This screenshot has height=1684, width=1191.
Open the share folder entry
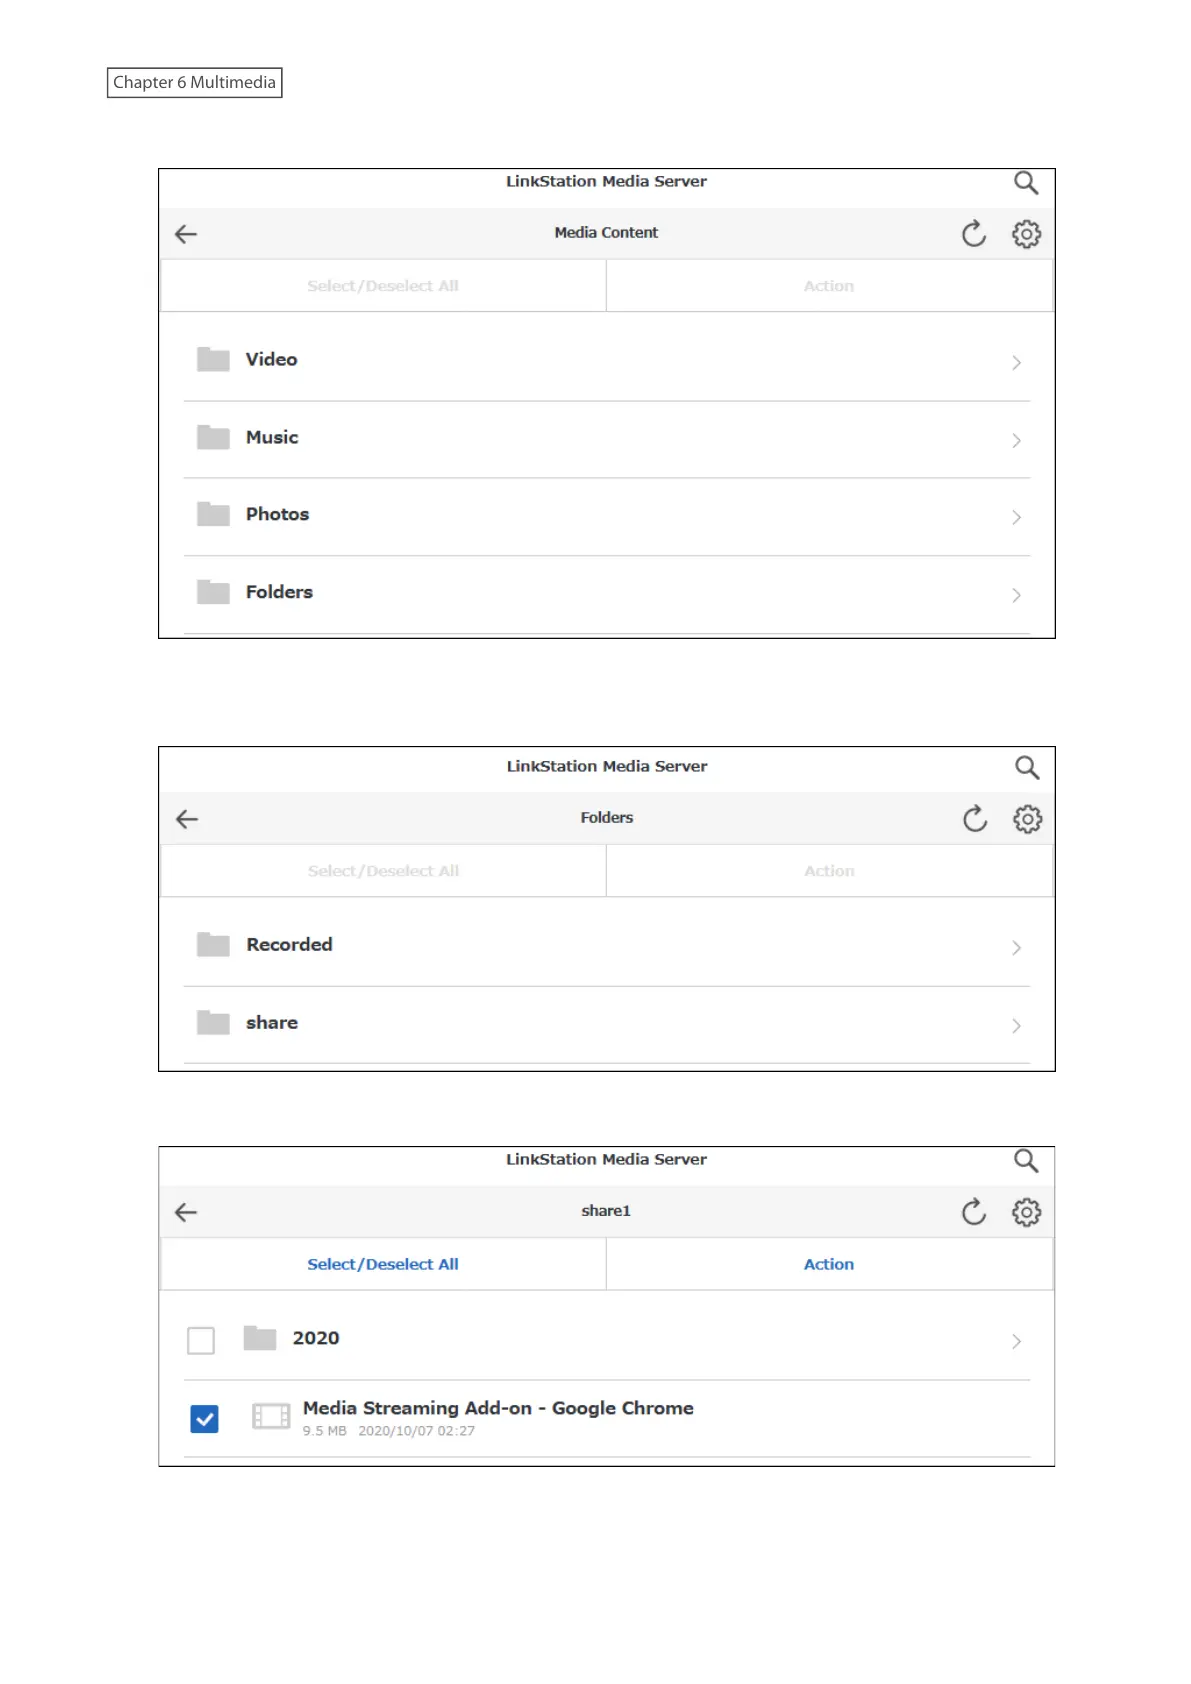(x=272, y=1023)
